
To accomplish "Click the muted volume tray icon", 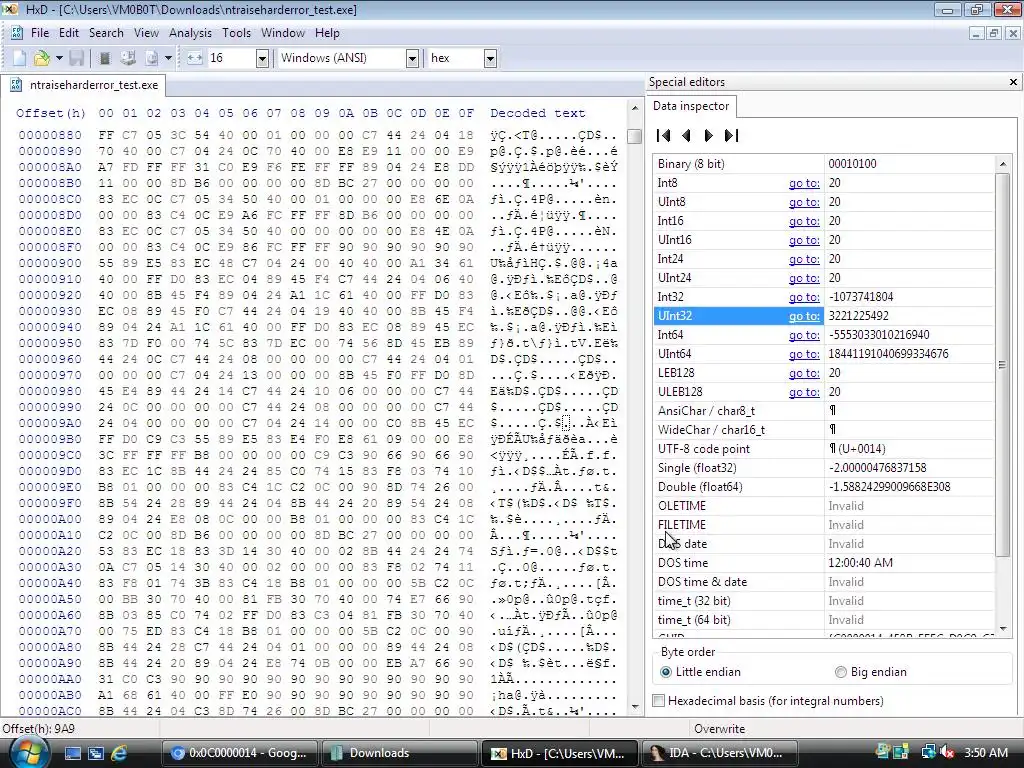I will click(947, 753).
